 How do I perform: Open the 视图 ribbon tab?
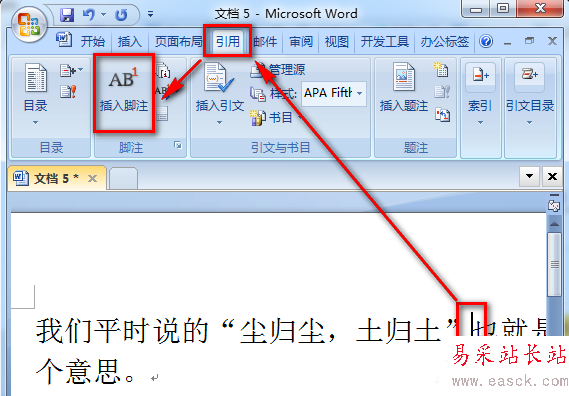(x=336, y=41)
